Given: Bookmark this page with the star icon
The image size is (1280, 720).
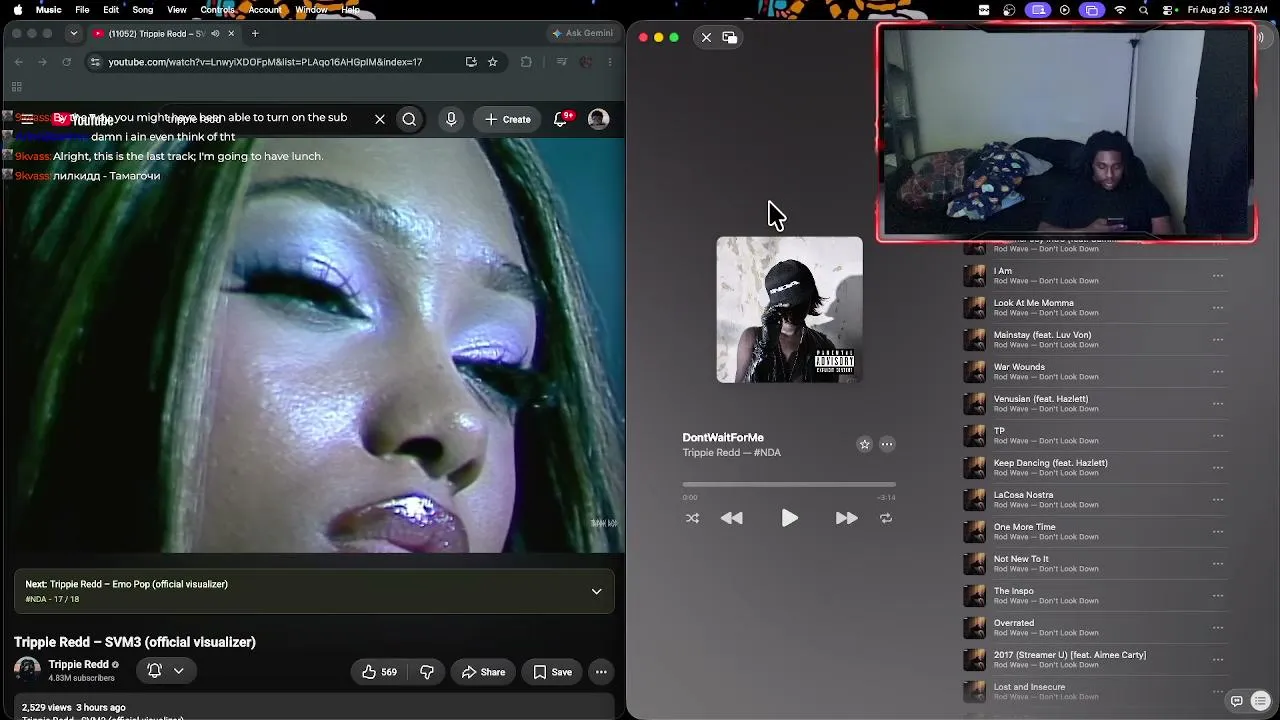Looking at the screenshot, I should coord(493,62).
